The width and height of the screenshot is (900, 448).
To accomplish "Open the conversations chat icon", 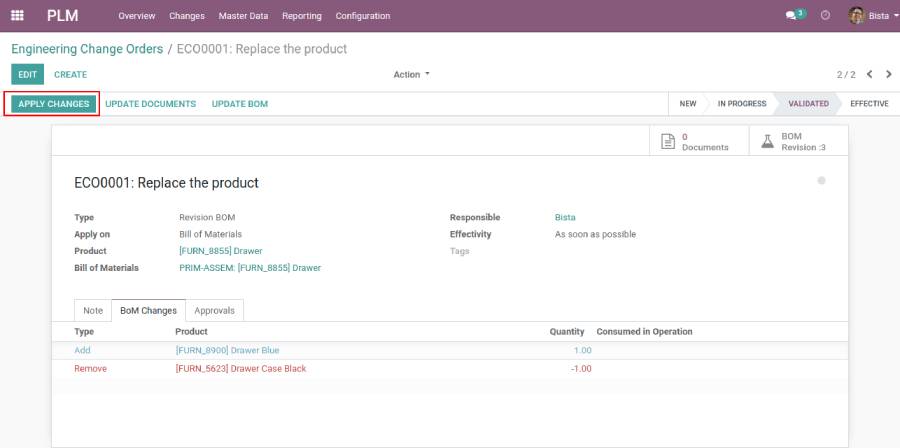I will [x=794, y=16].
